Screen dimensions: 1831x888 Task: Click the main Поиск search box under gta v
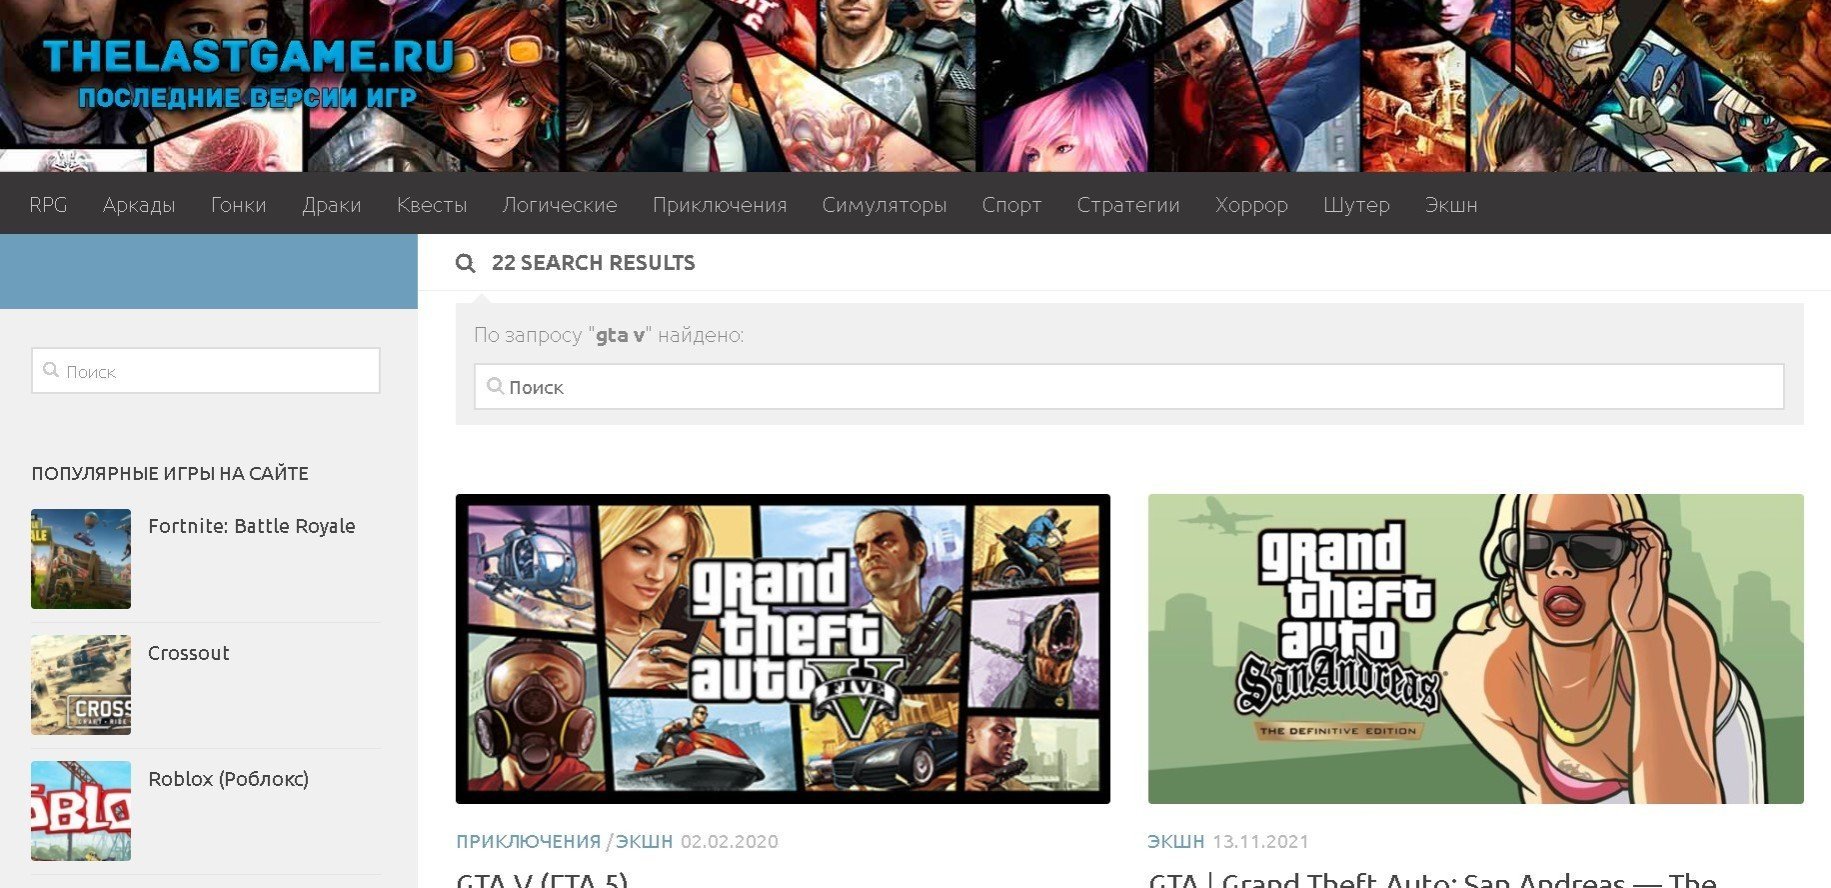(1129, 387)
